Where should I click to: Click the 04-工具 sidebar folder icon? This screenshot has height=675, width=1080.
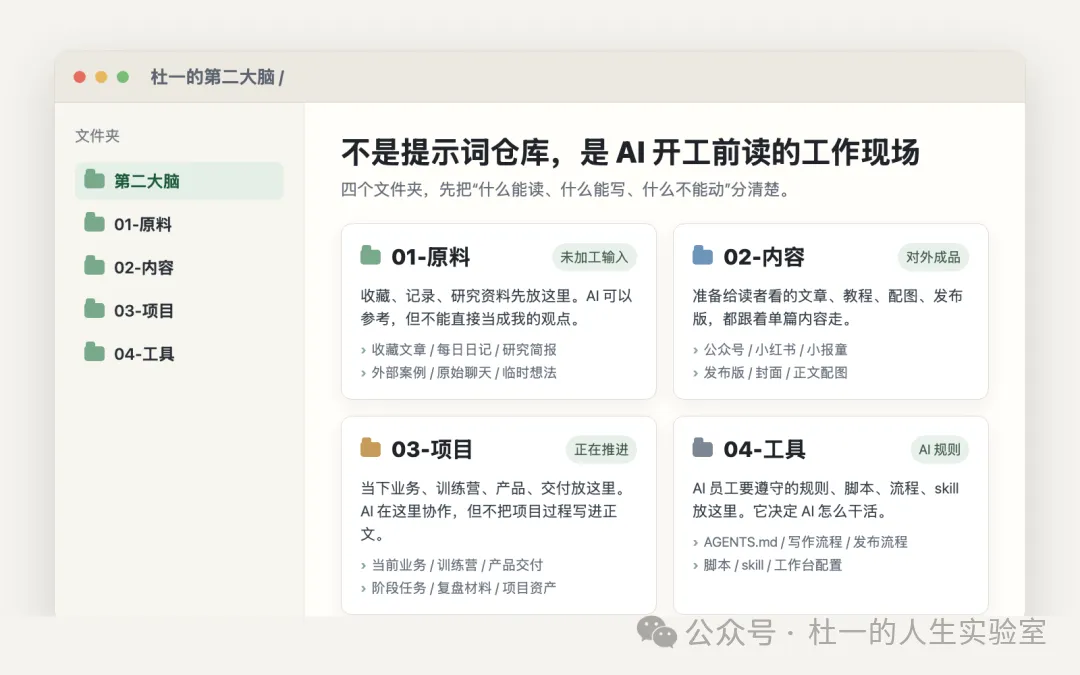coord(95,352)
